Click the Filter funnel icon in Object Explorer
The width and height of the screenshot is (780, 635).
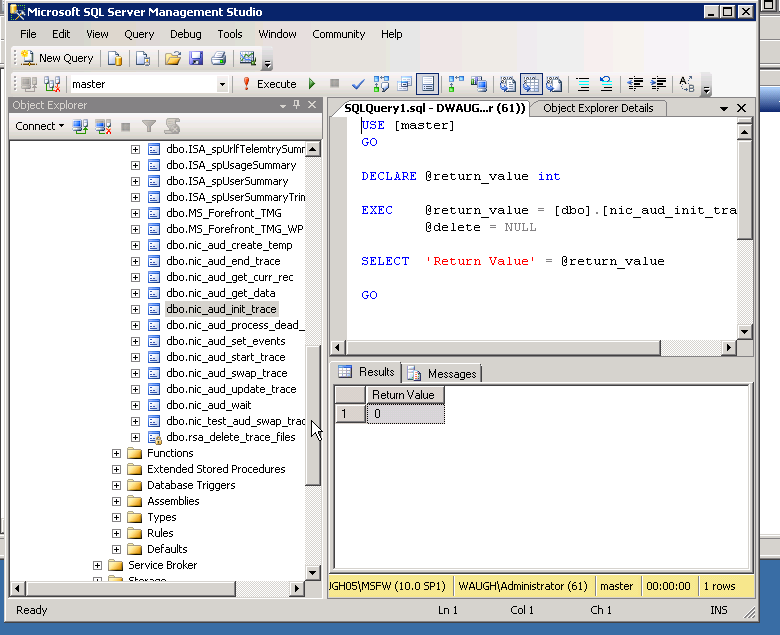pyautogui.click(x=149, y=126)
